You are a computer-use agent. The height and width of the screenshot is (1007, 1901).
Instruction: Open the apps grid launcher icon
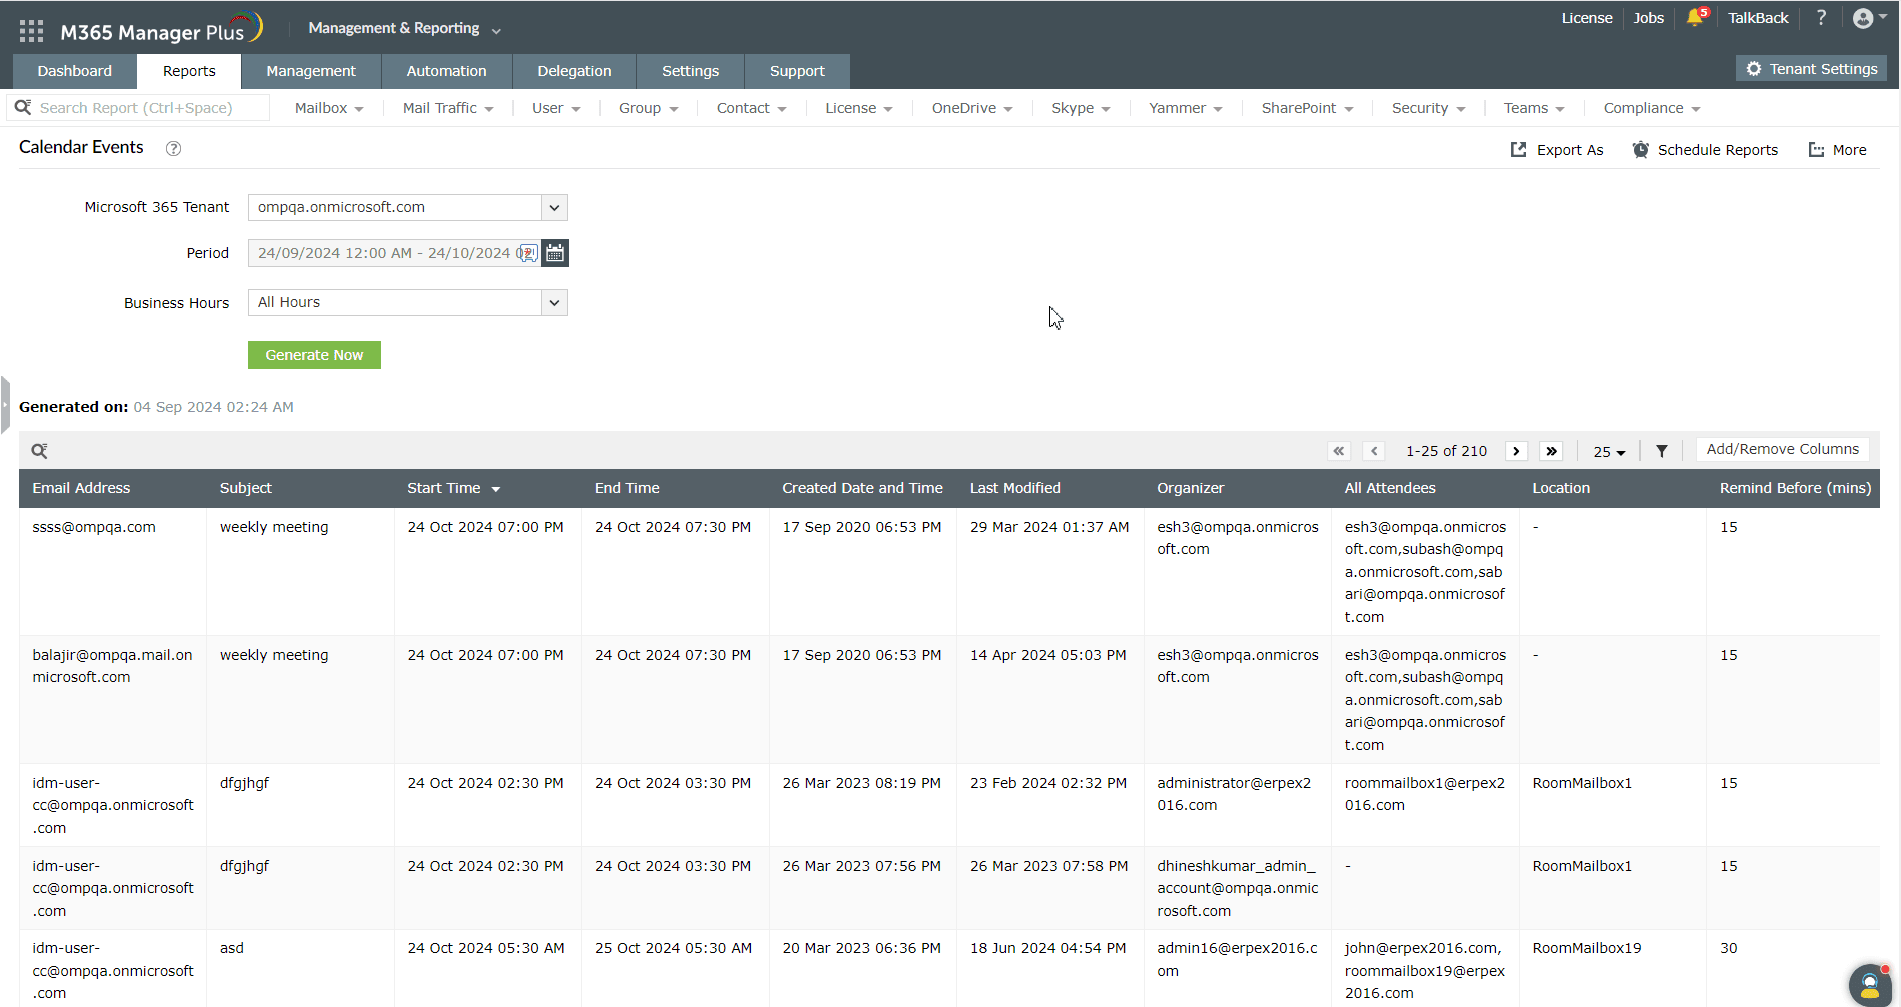coord(31,31)
